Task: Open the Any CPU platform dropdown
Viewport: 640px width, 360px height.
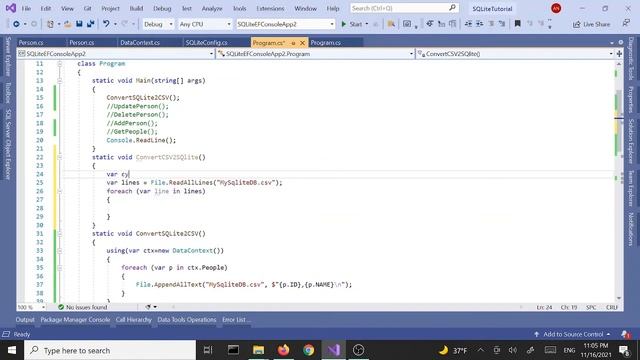Action: point(204,24)
